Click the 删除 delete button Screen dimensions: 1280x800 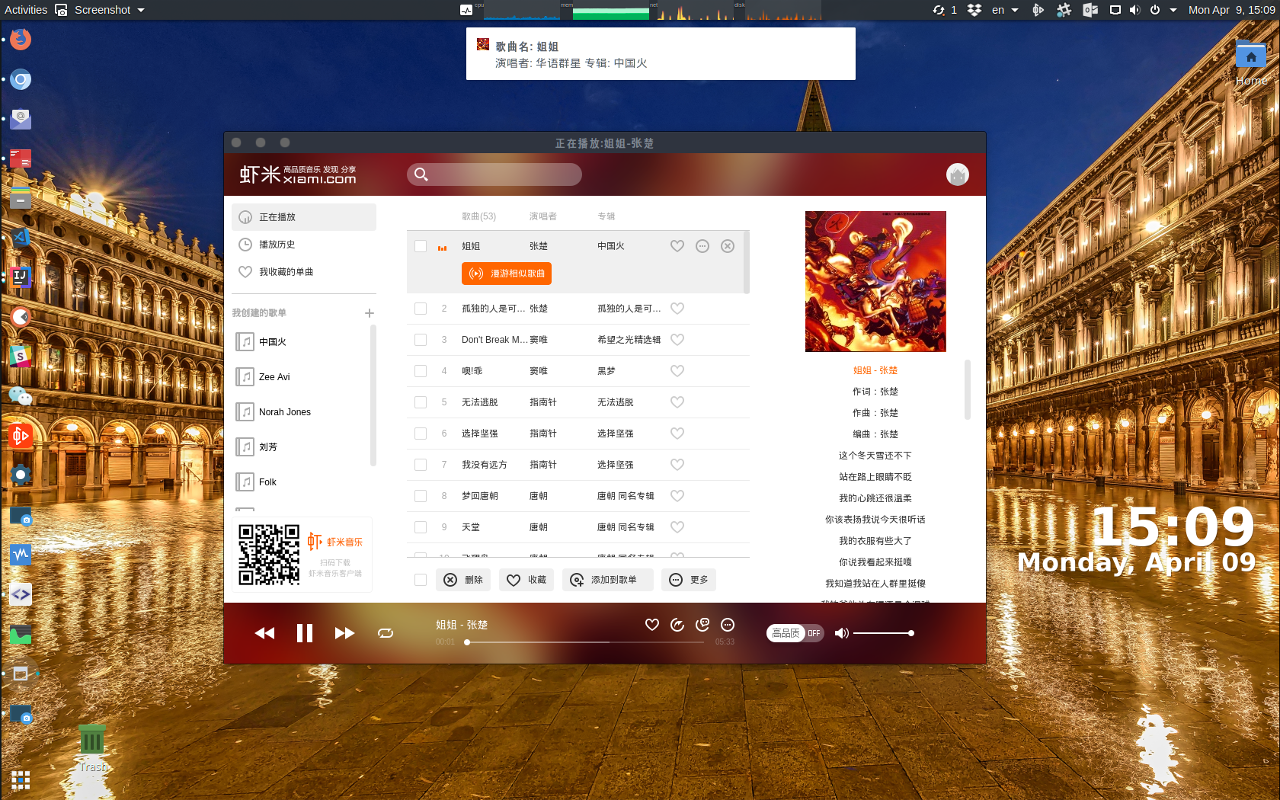click(x=464, y=580)
